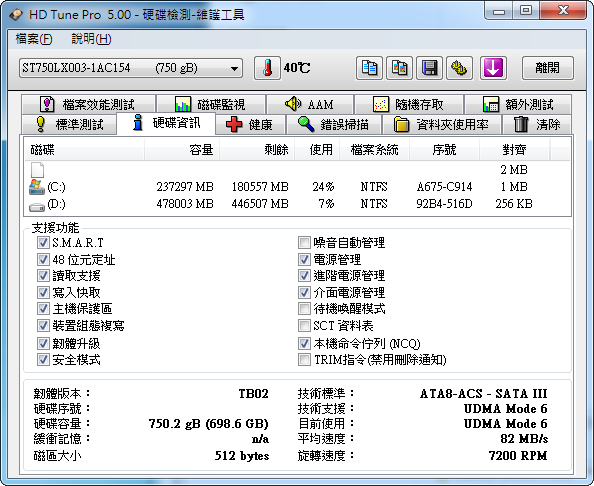Screen dimensions: 594x486
Task: Click the 82 MB/s average speed value
Action: tap(524, 439)
